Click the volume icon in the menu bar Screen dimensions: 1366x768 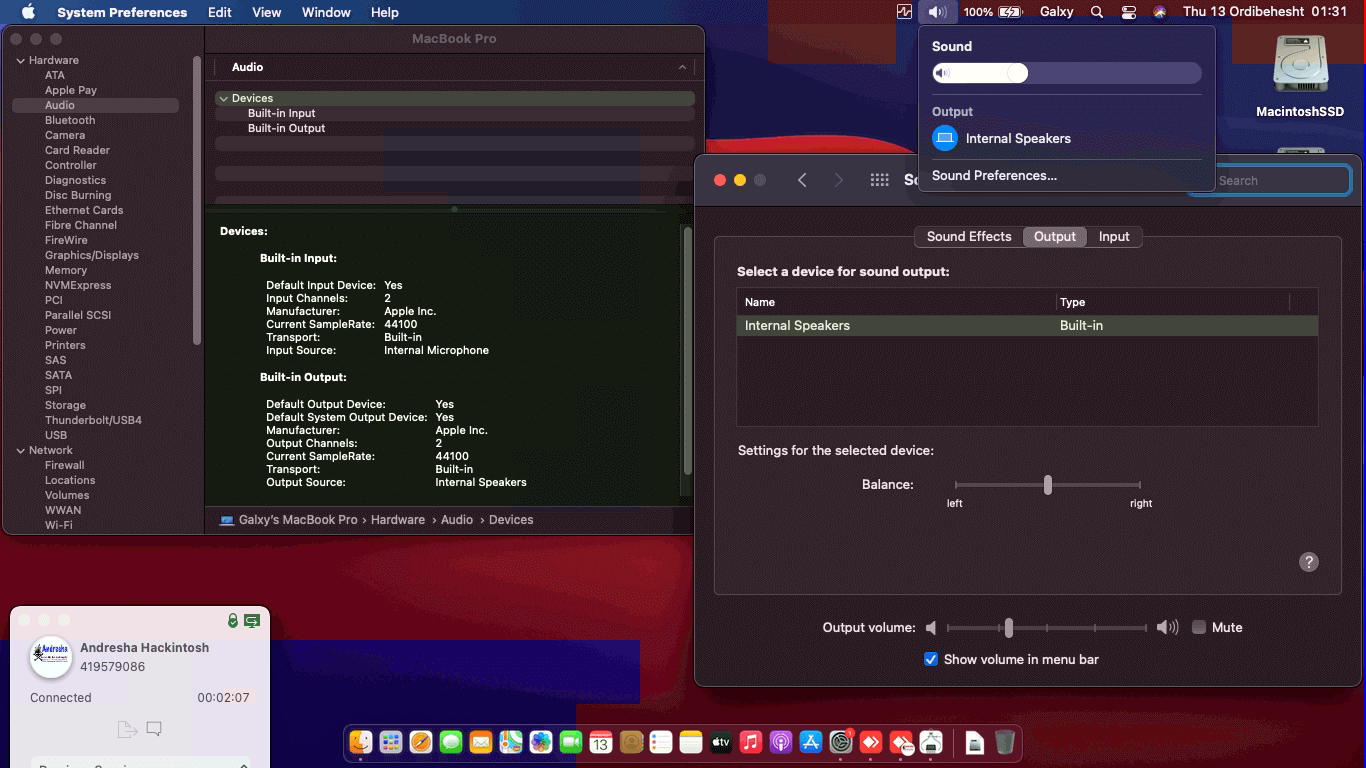click(937, 12)
